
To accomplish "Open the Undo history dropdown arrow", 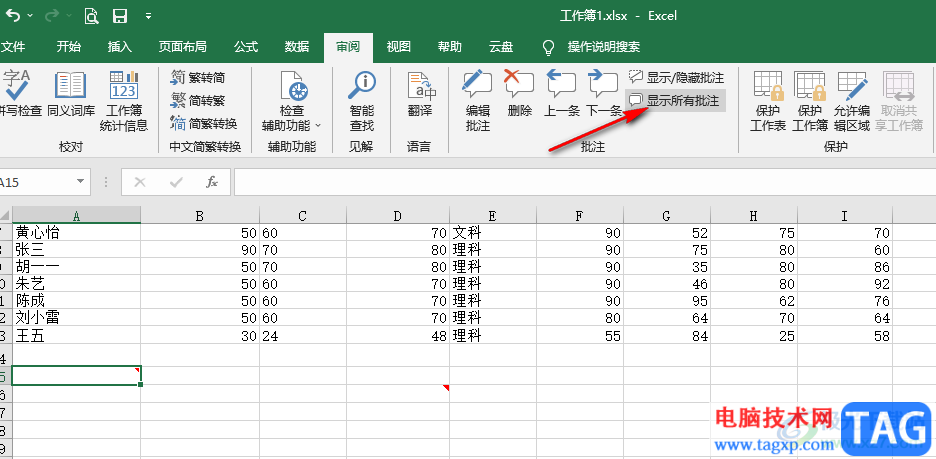I will [x=30, y=16].
